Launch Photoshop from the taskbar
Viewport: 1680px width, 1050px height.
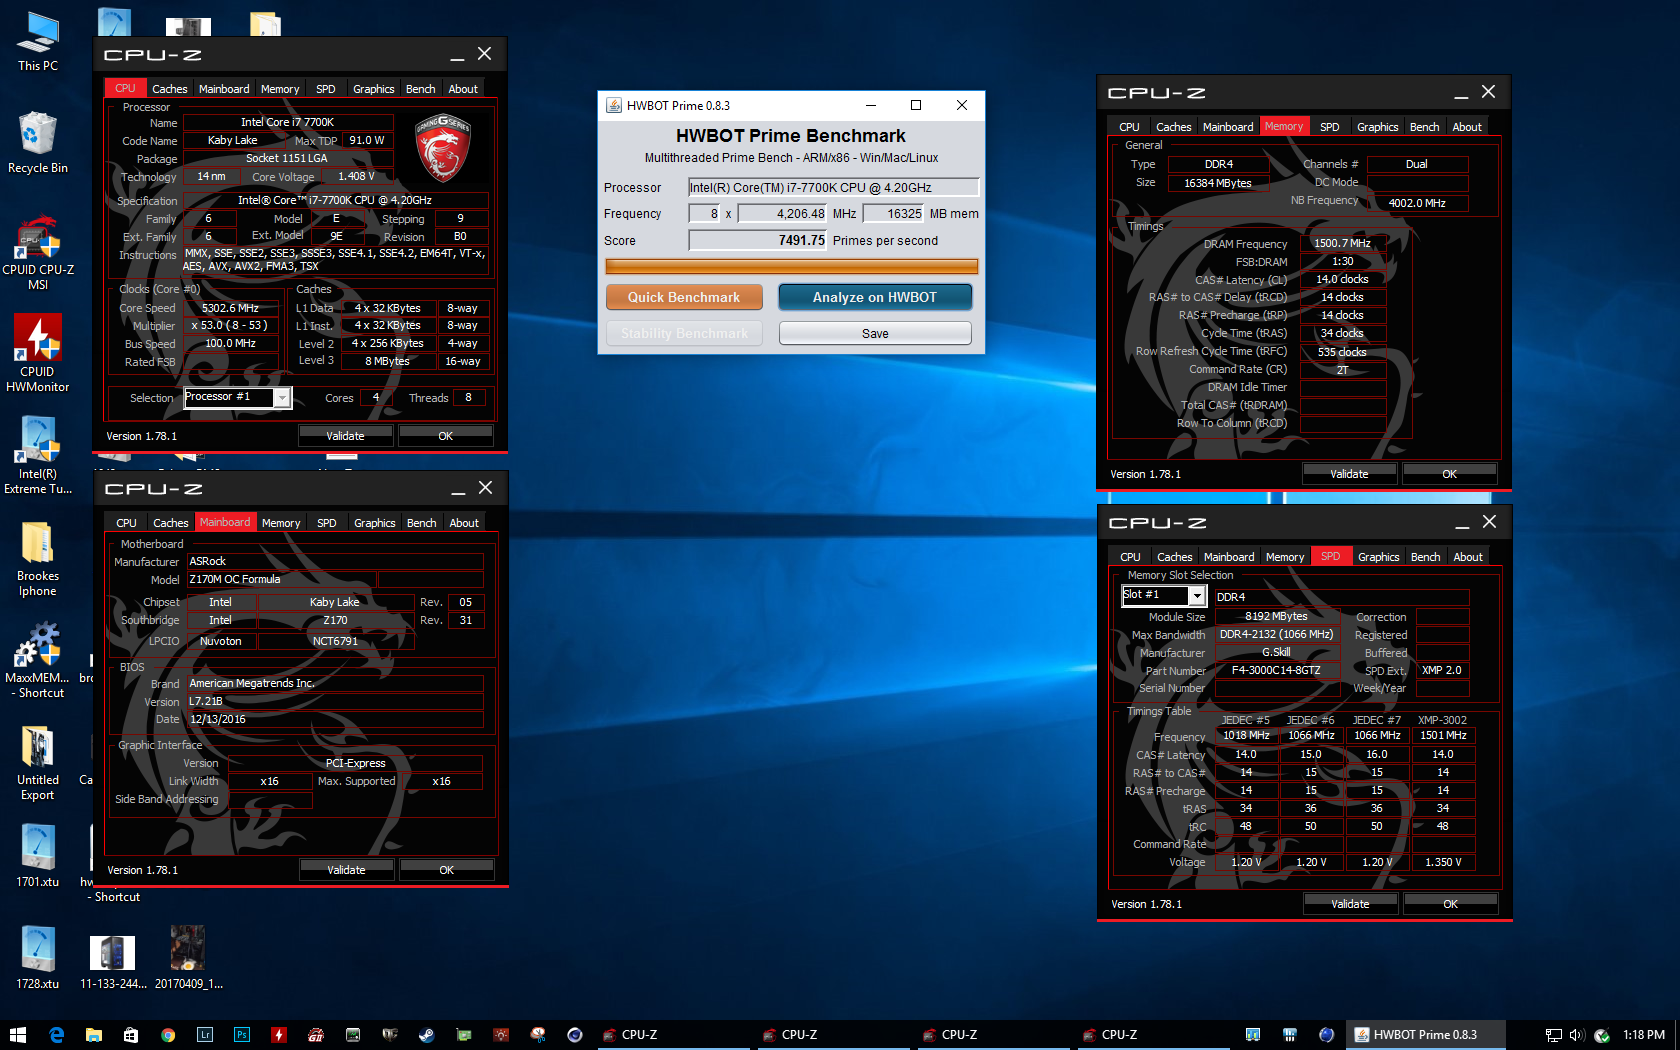coord(242,1035)
